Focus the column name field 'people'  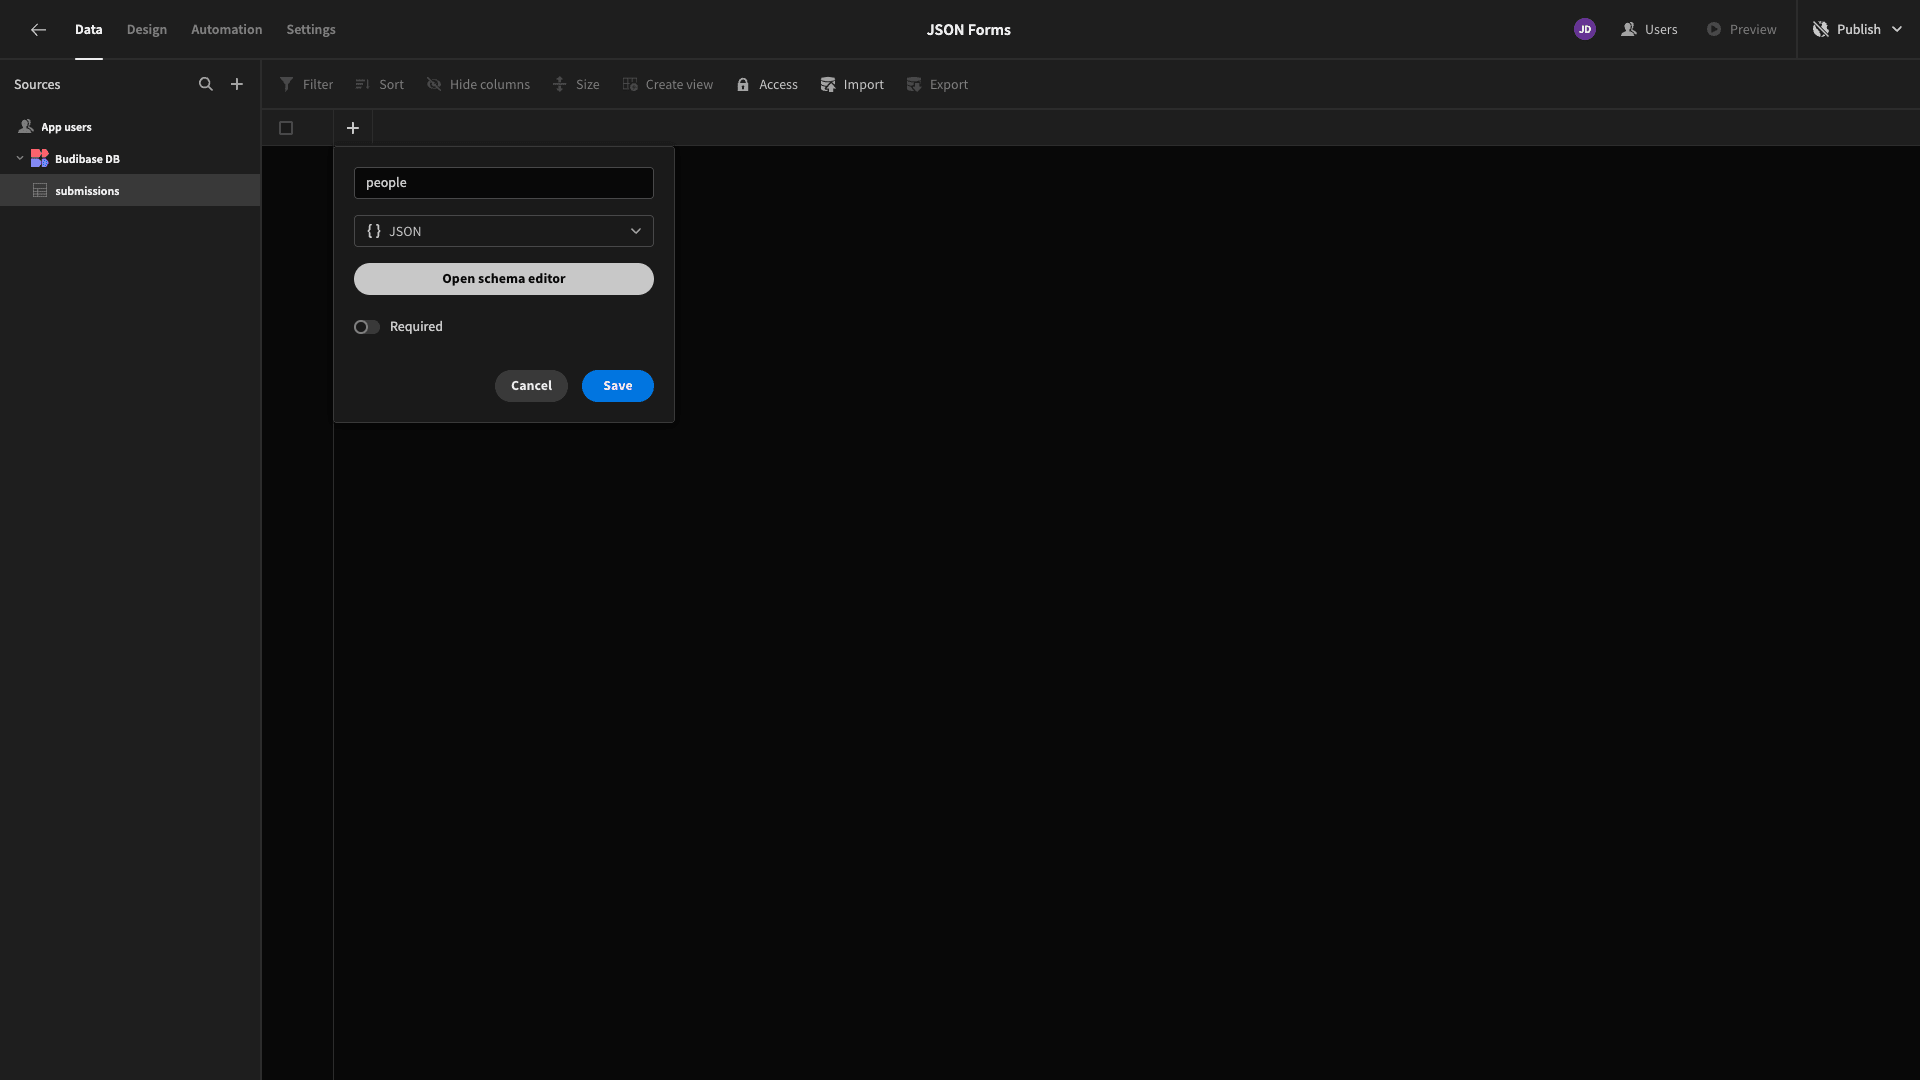[504, 183]
